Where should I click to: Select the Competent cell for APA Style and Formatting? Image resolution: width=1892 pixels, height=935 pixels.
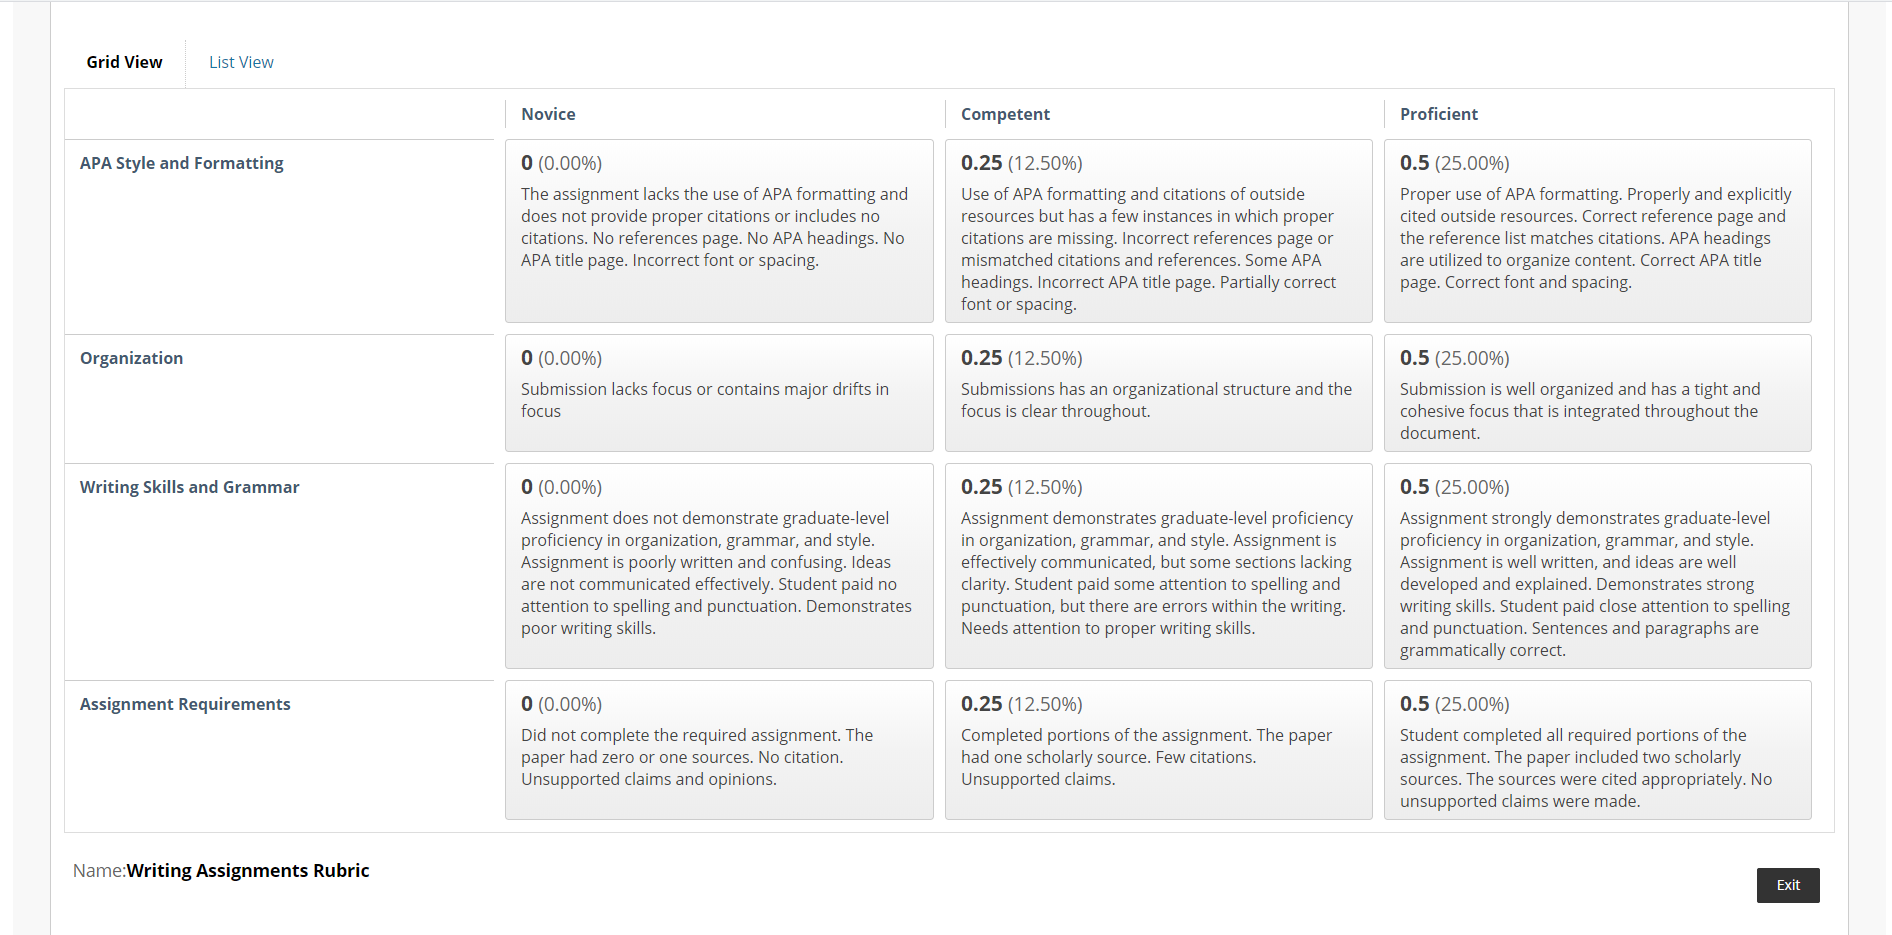coord(1158,231)
